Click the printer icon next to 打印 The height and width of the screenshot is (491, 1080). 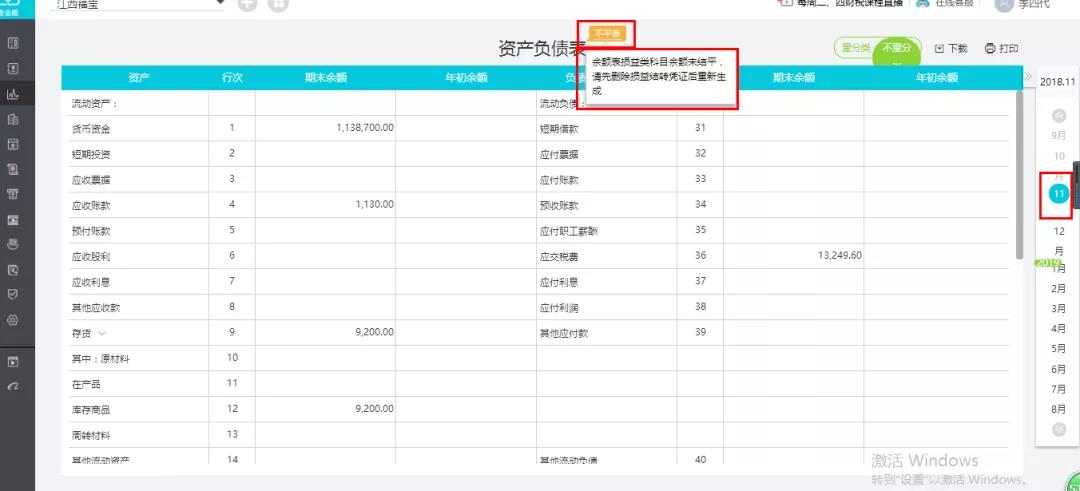click(x=990, y=48)
